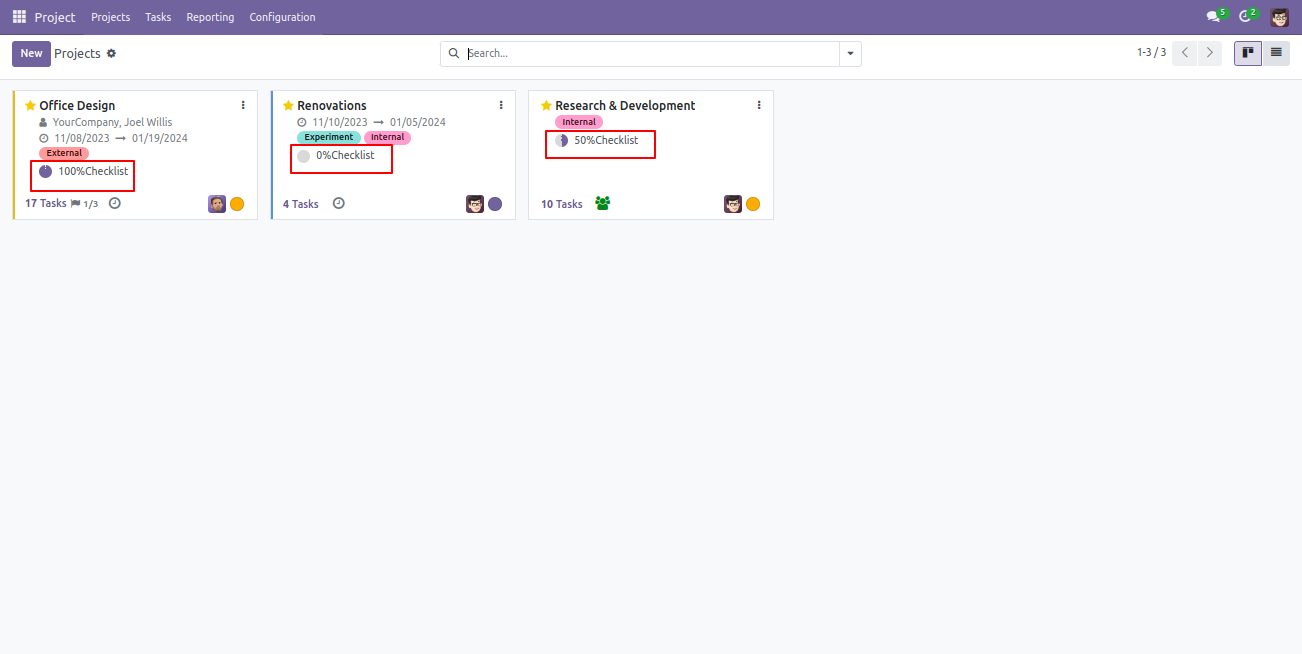Switch to Kanban view
The height and width of the screenshot is (654, 1302).
click(1248, 53)
